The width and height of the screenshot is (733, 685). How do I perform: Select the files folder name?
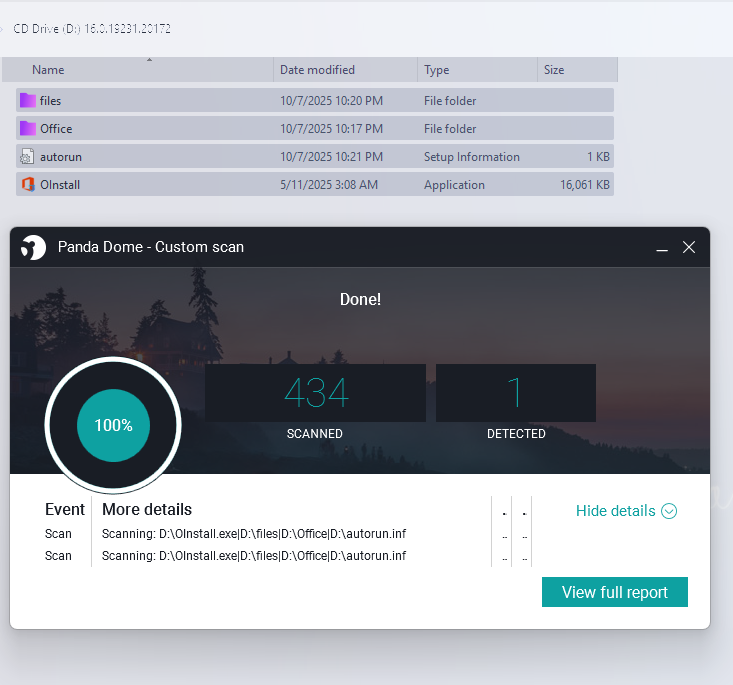[x=50, y=101]
